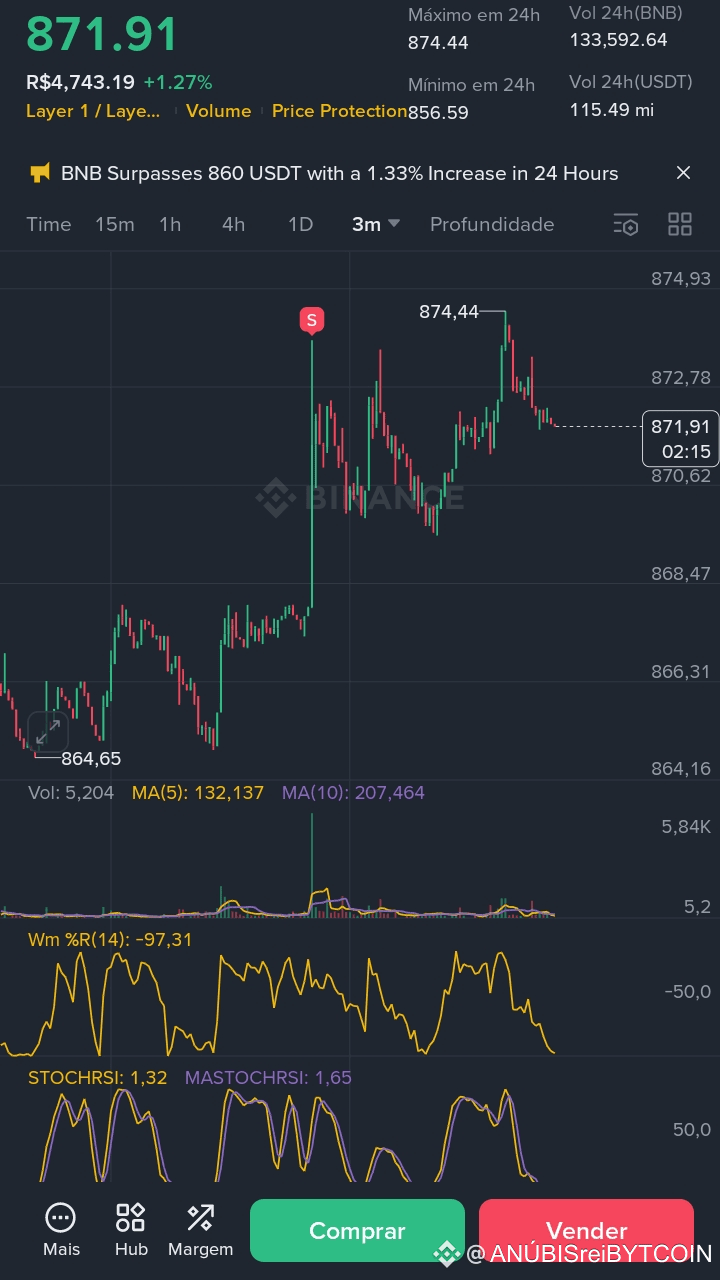Image resolution: width=720 pixels, height=1280 pixels.
Task: Open the Hub icon
Action: click(131, 1218)
